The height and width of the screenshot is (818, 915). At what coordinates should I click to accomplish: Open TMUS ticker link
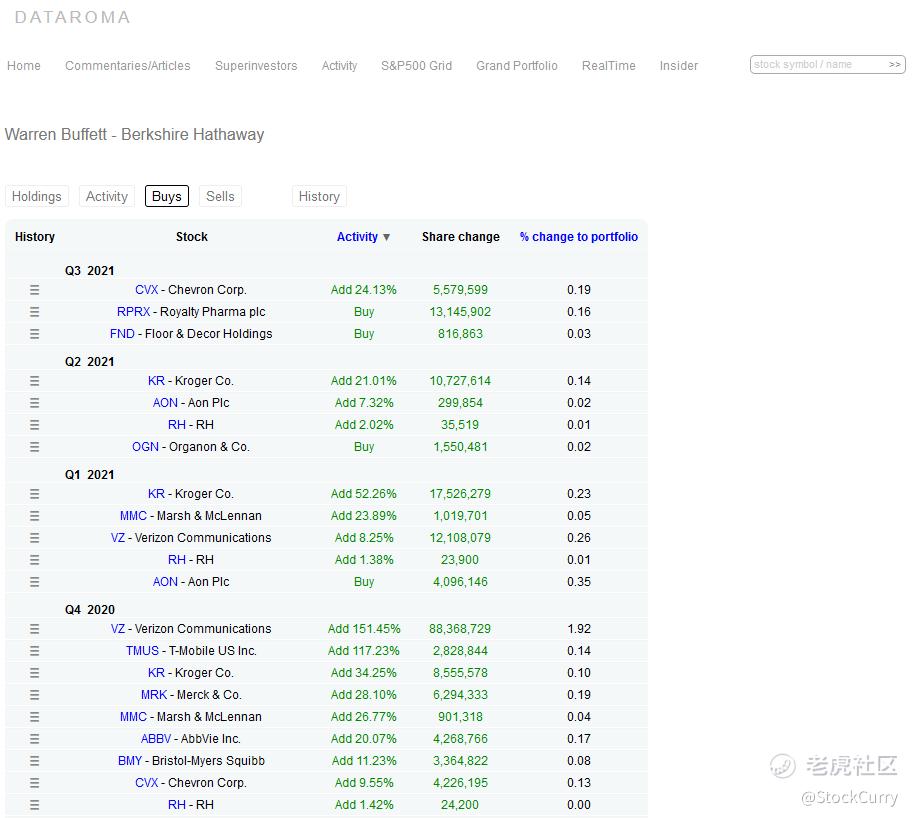pyautogui.click(x=142, y=651)
